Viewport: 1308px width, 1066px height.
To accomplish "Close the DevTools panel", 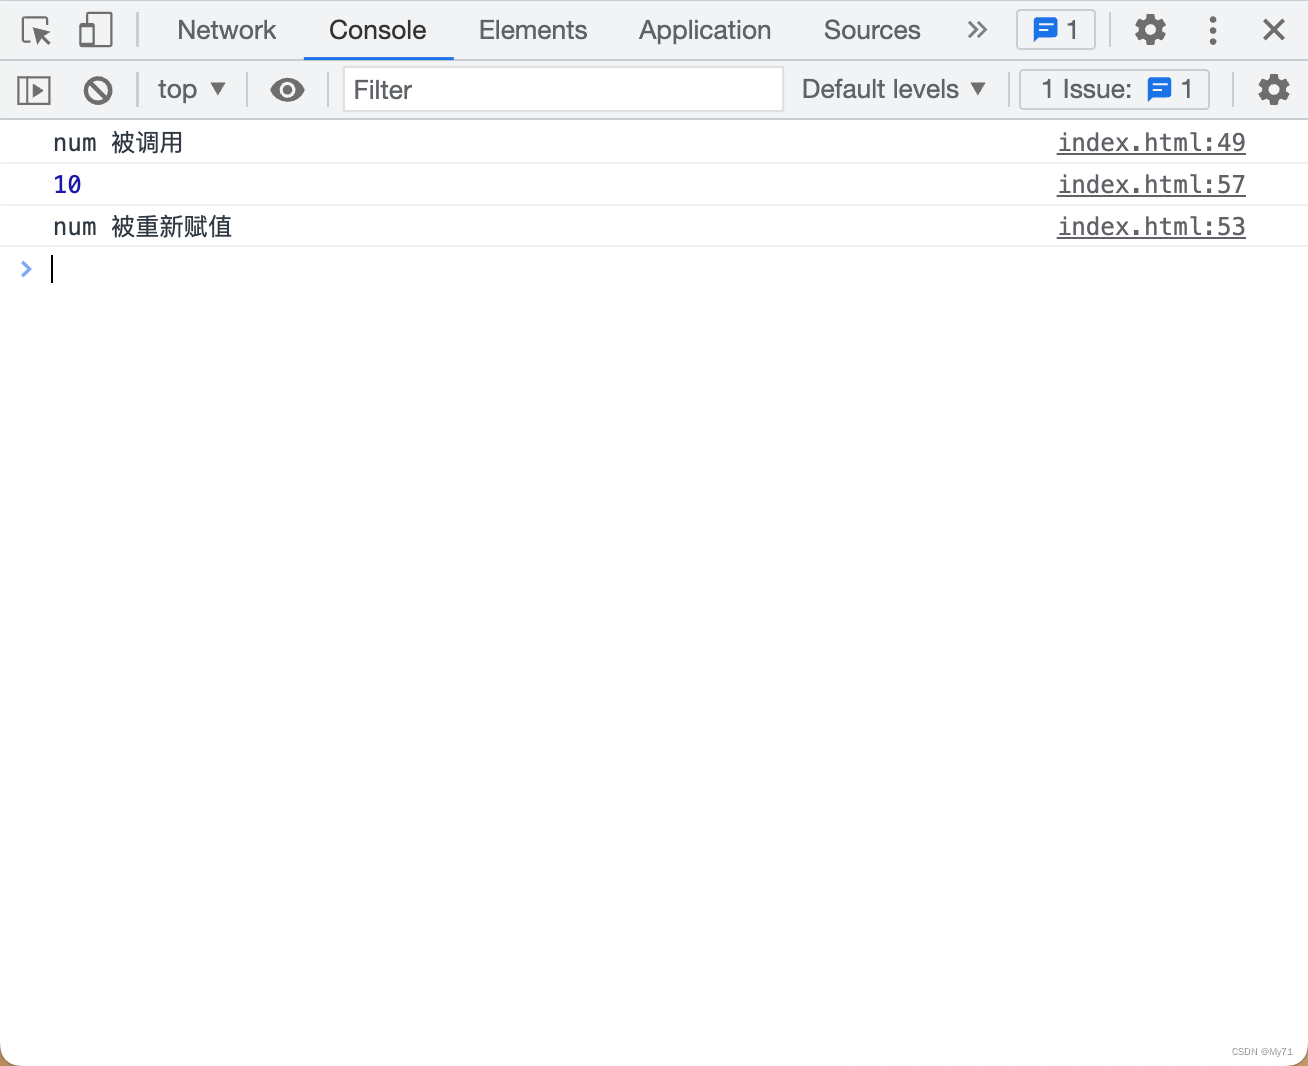I will [1273, 30].
